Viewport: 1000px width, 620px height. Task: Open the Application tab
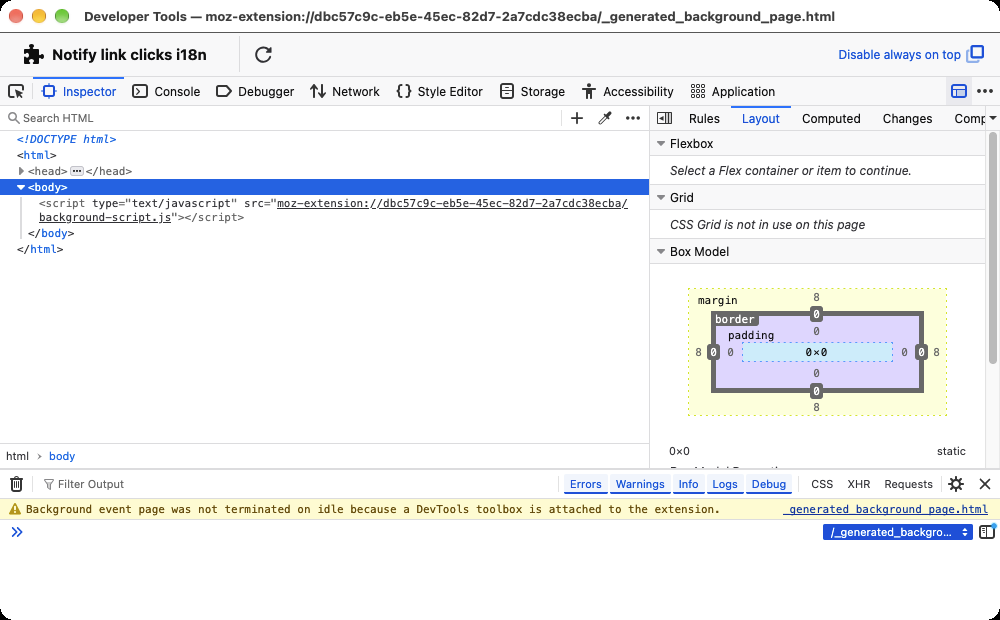pos(733,91)
